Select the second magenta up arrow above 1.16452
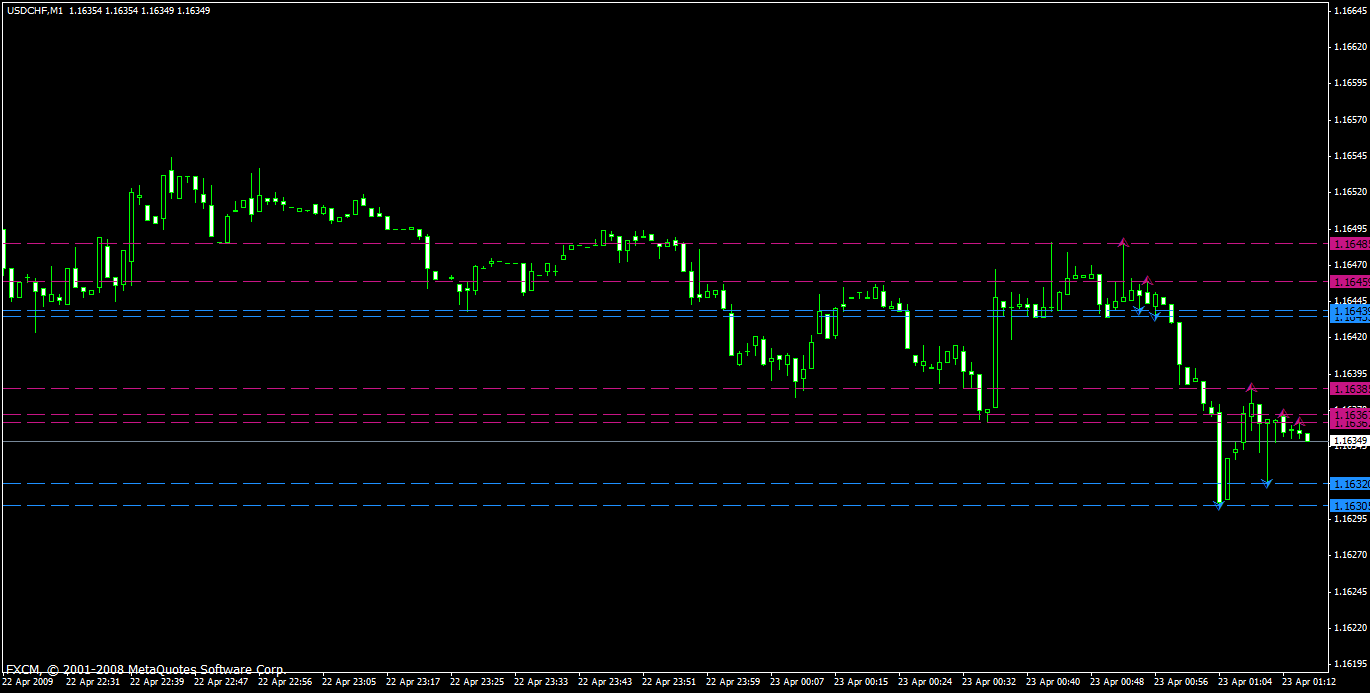The width and height of the screenshot is (1370, 693). point(1147,281)
